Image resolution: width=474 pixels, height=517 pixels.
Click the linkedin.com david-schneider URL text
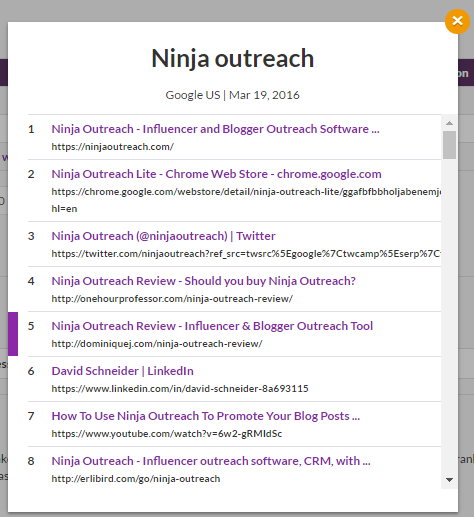click(x=180, y=389)
